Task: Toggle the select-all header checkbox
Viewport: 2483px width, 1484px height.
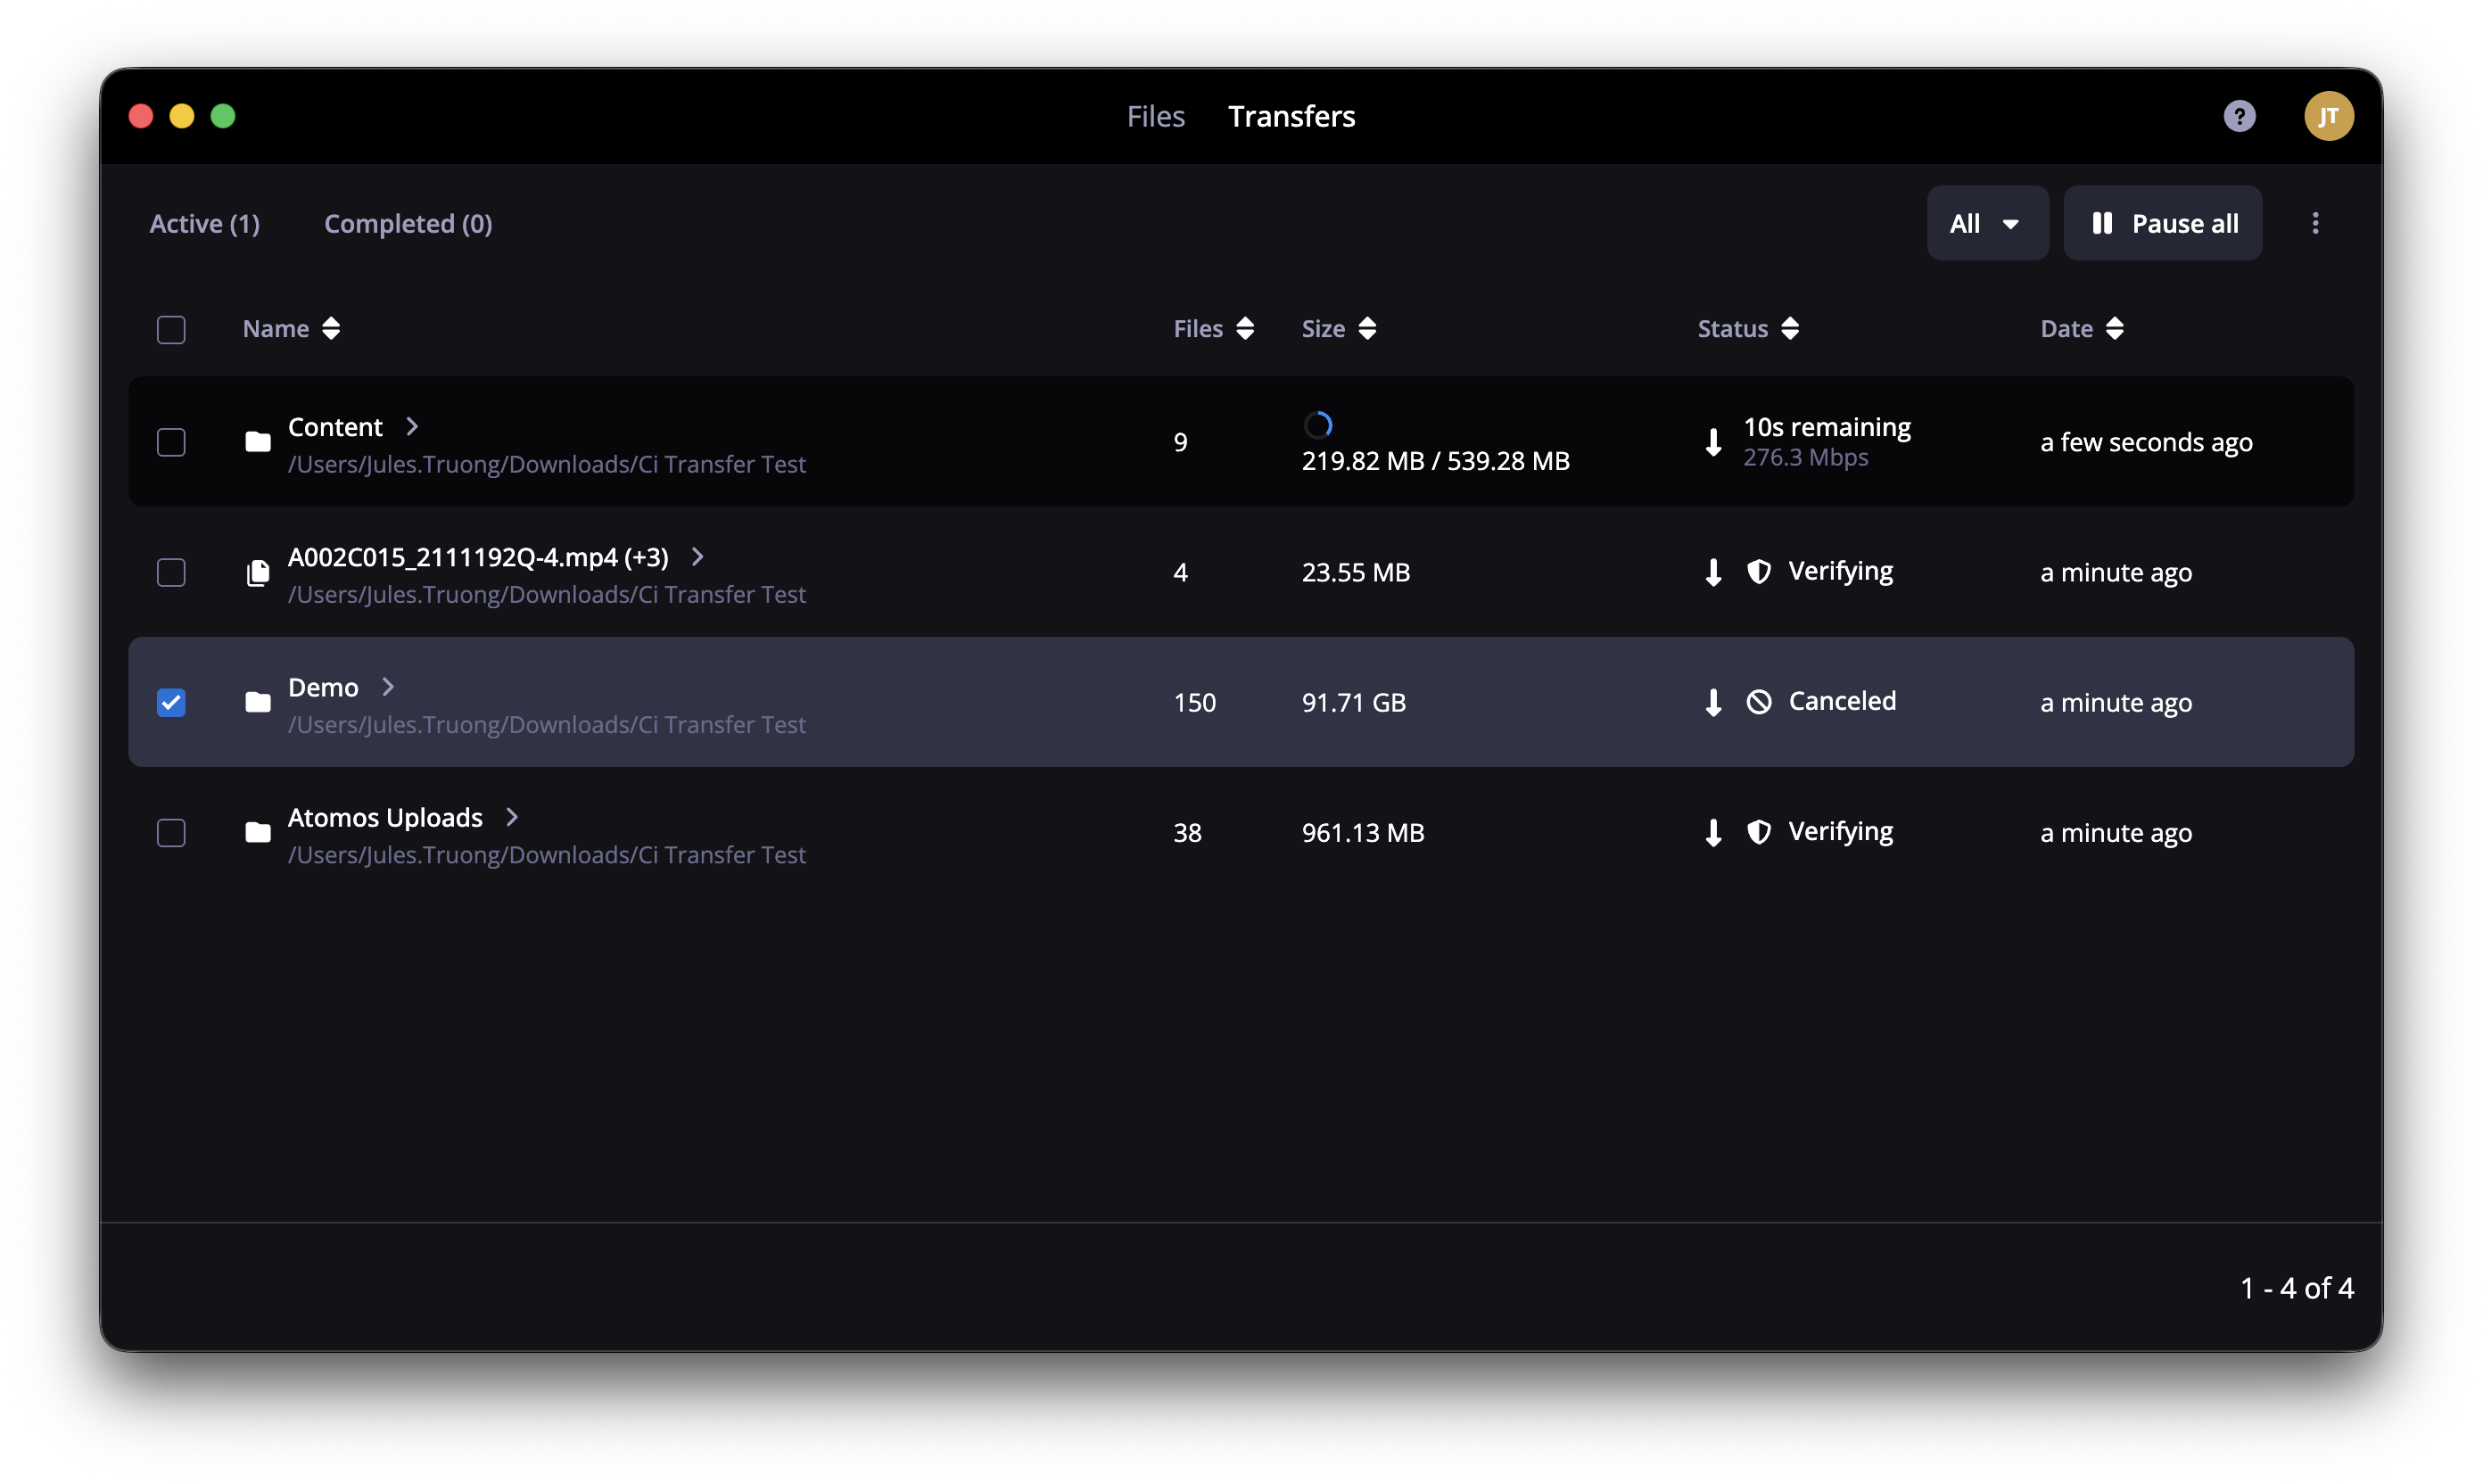Action: pos(171,329)
